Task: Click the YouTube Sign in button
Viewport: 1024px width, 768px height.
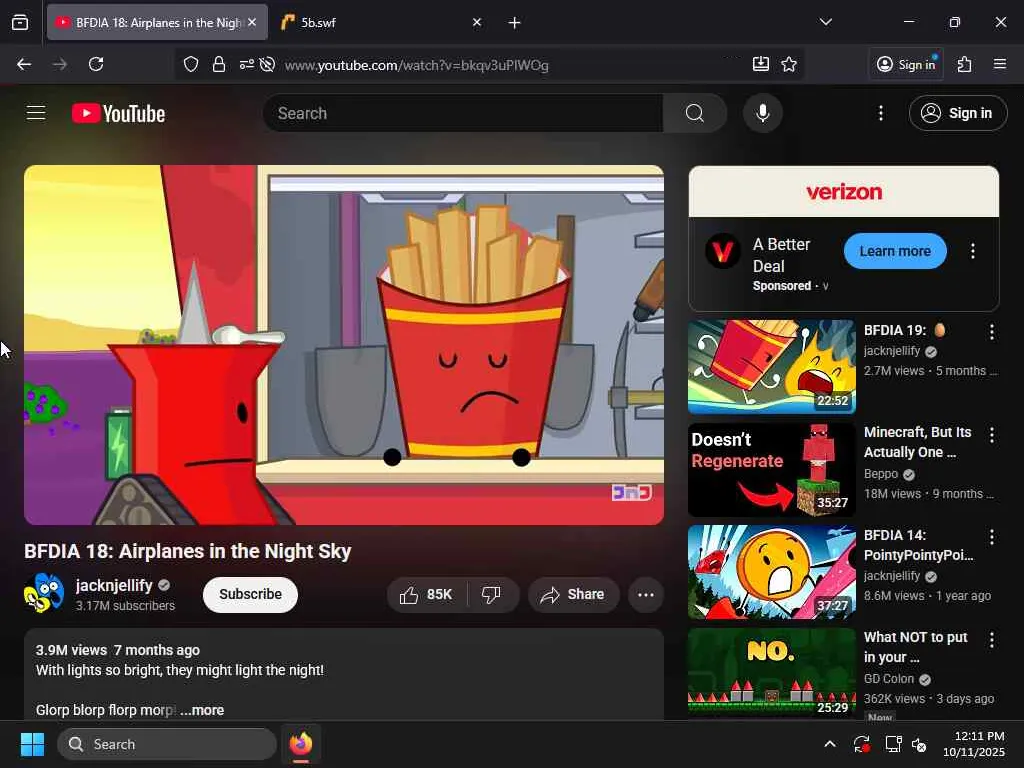Action: (x=957, y=113)
